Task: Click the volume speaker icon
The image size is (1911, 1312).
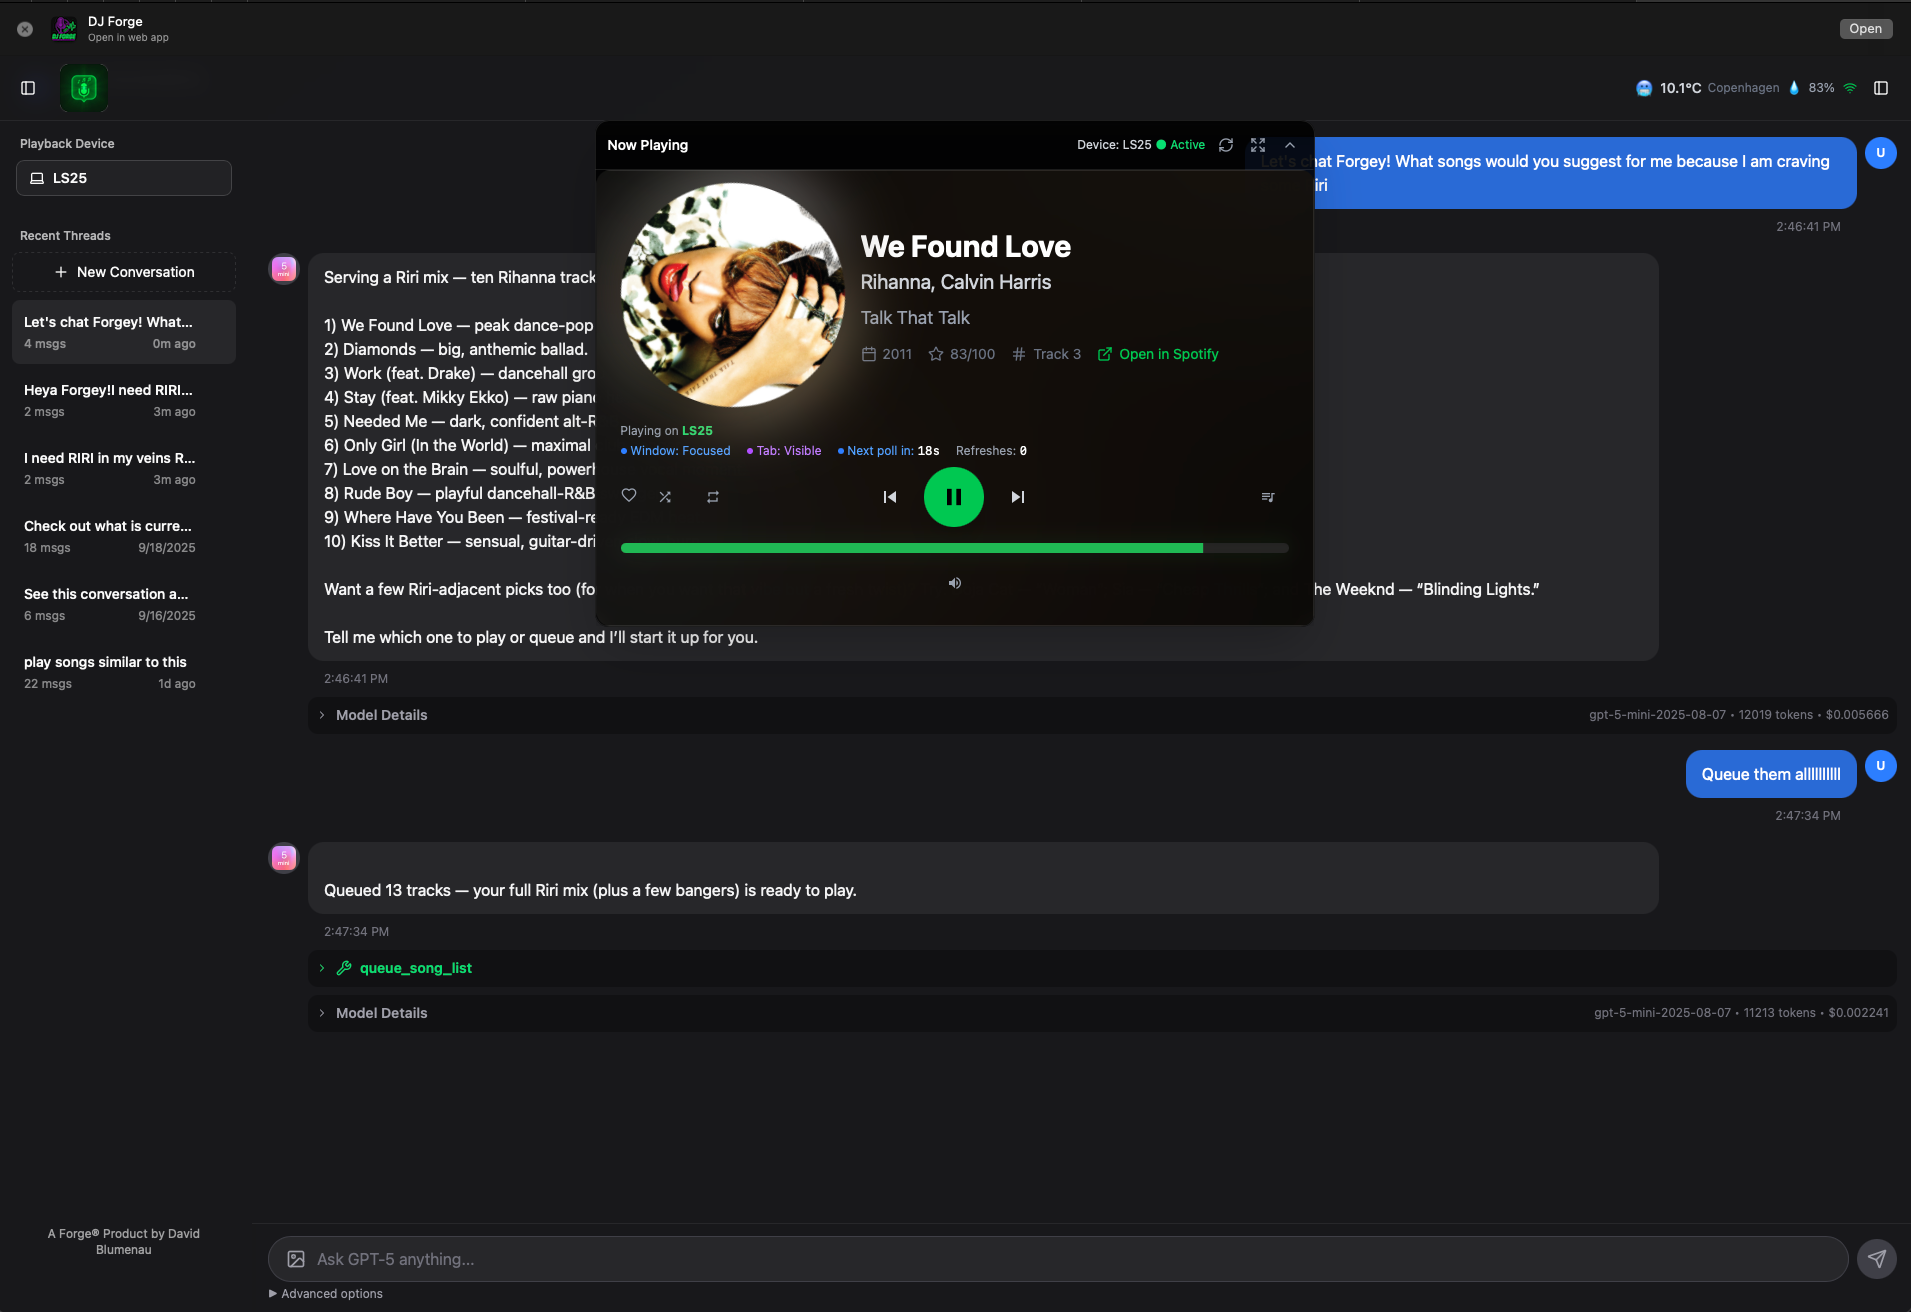Action: pos(955,583)
